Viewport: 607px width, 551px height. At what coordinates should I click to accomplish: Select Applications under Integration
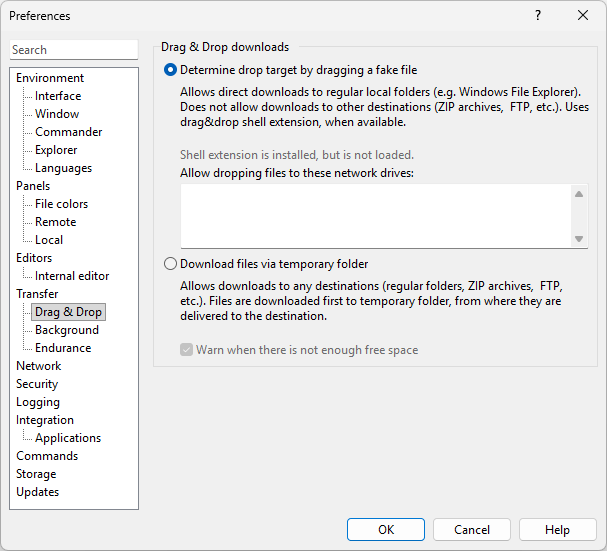point(68,438)
